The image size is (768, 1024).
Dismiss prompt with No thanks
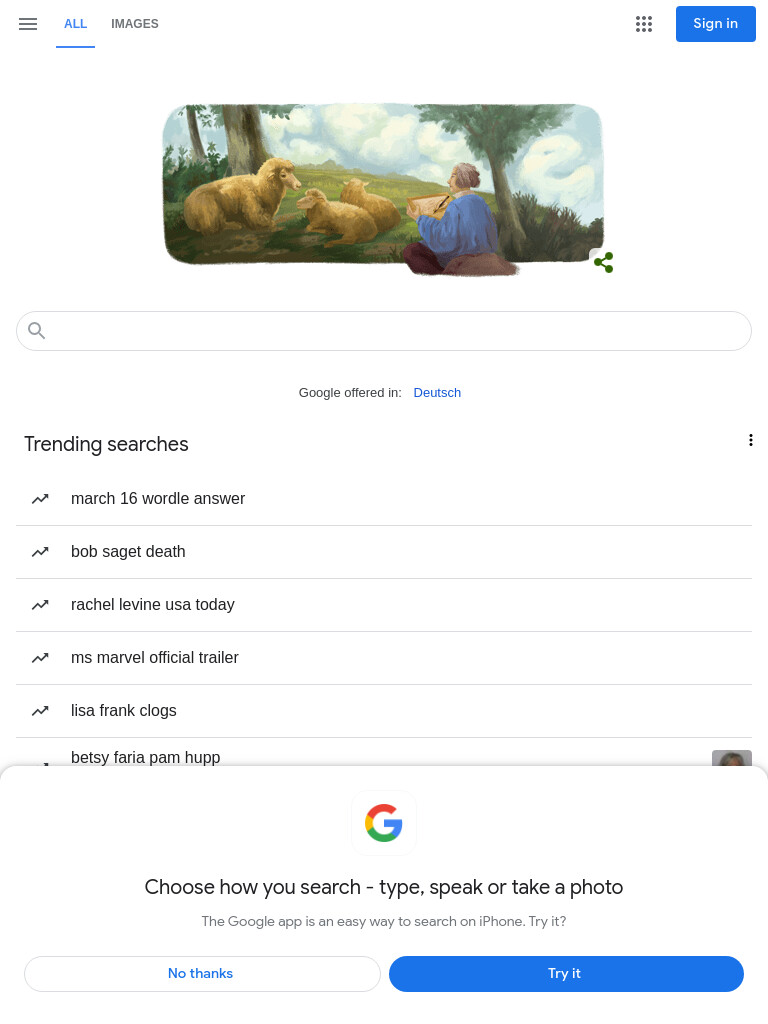pos(202,974)
